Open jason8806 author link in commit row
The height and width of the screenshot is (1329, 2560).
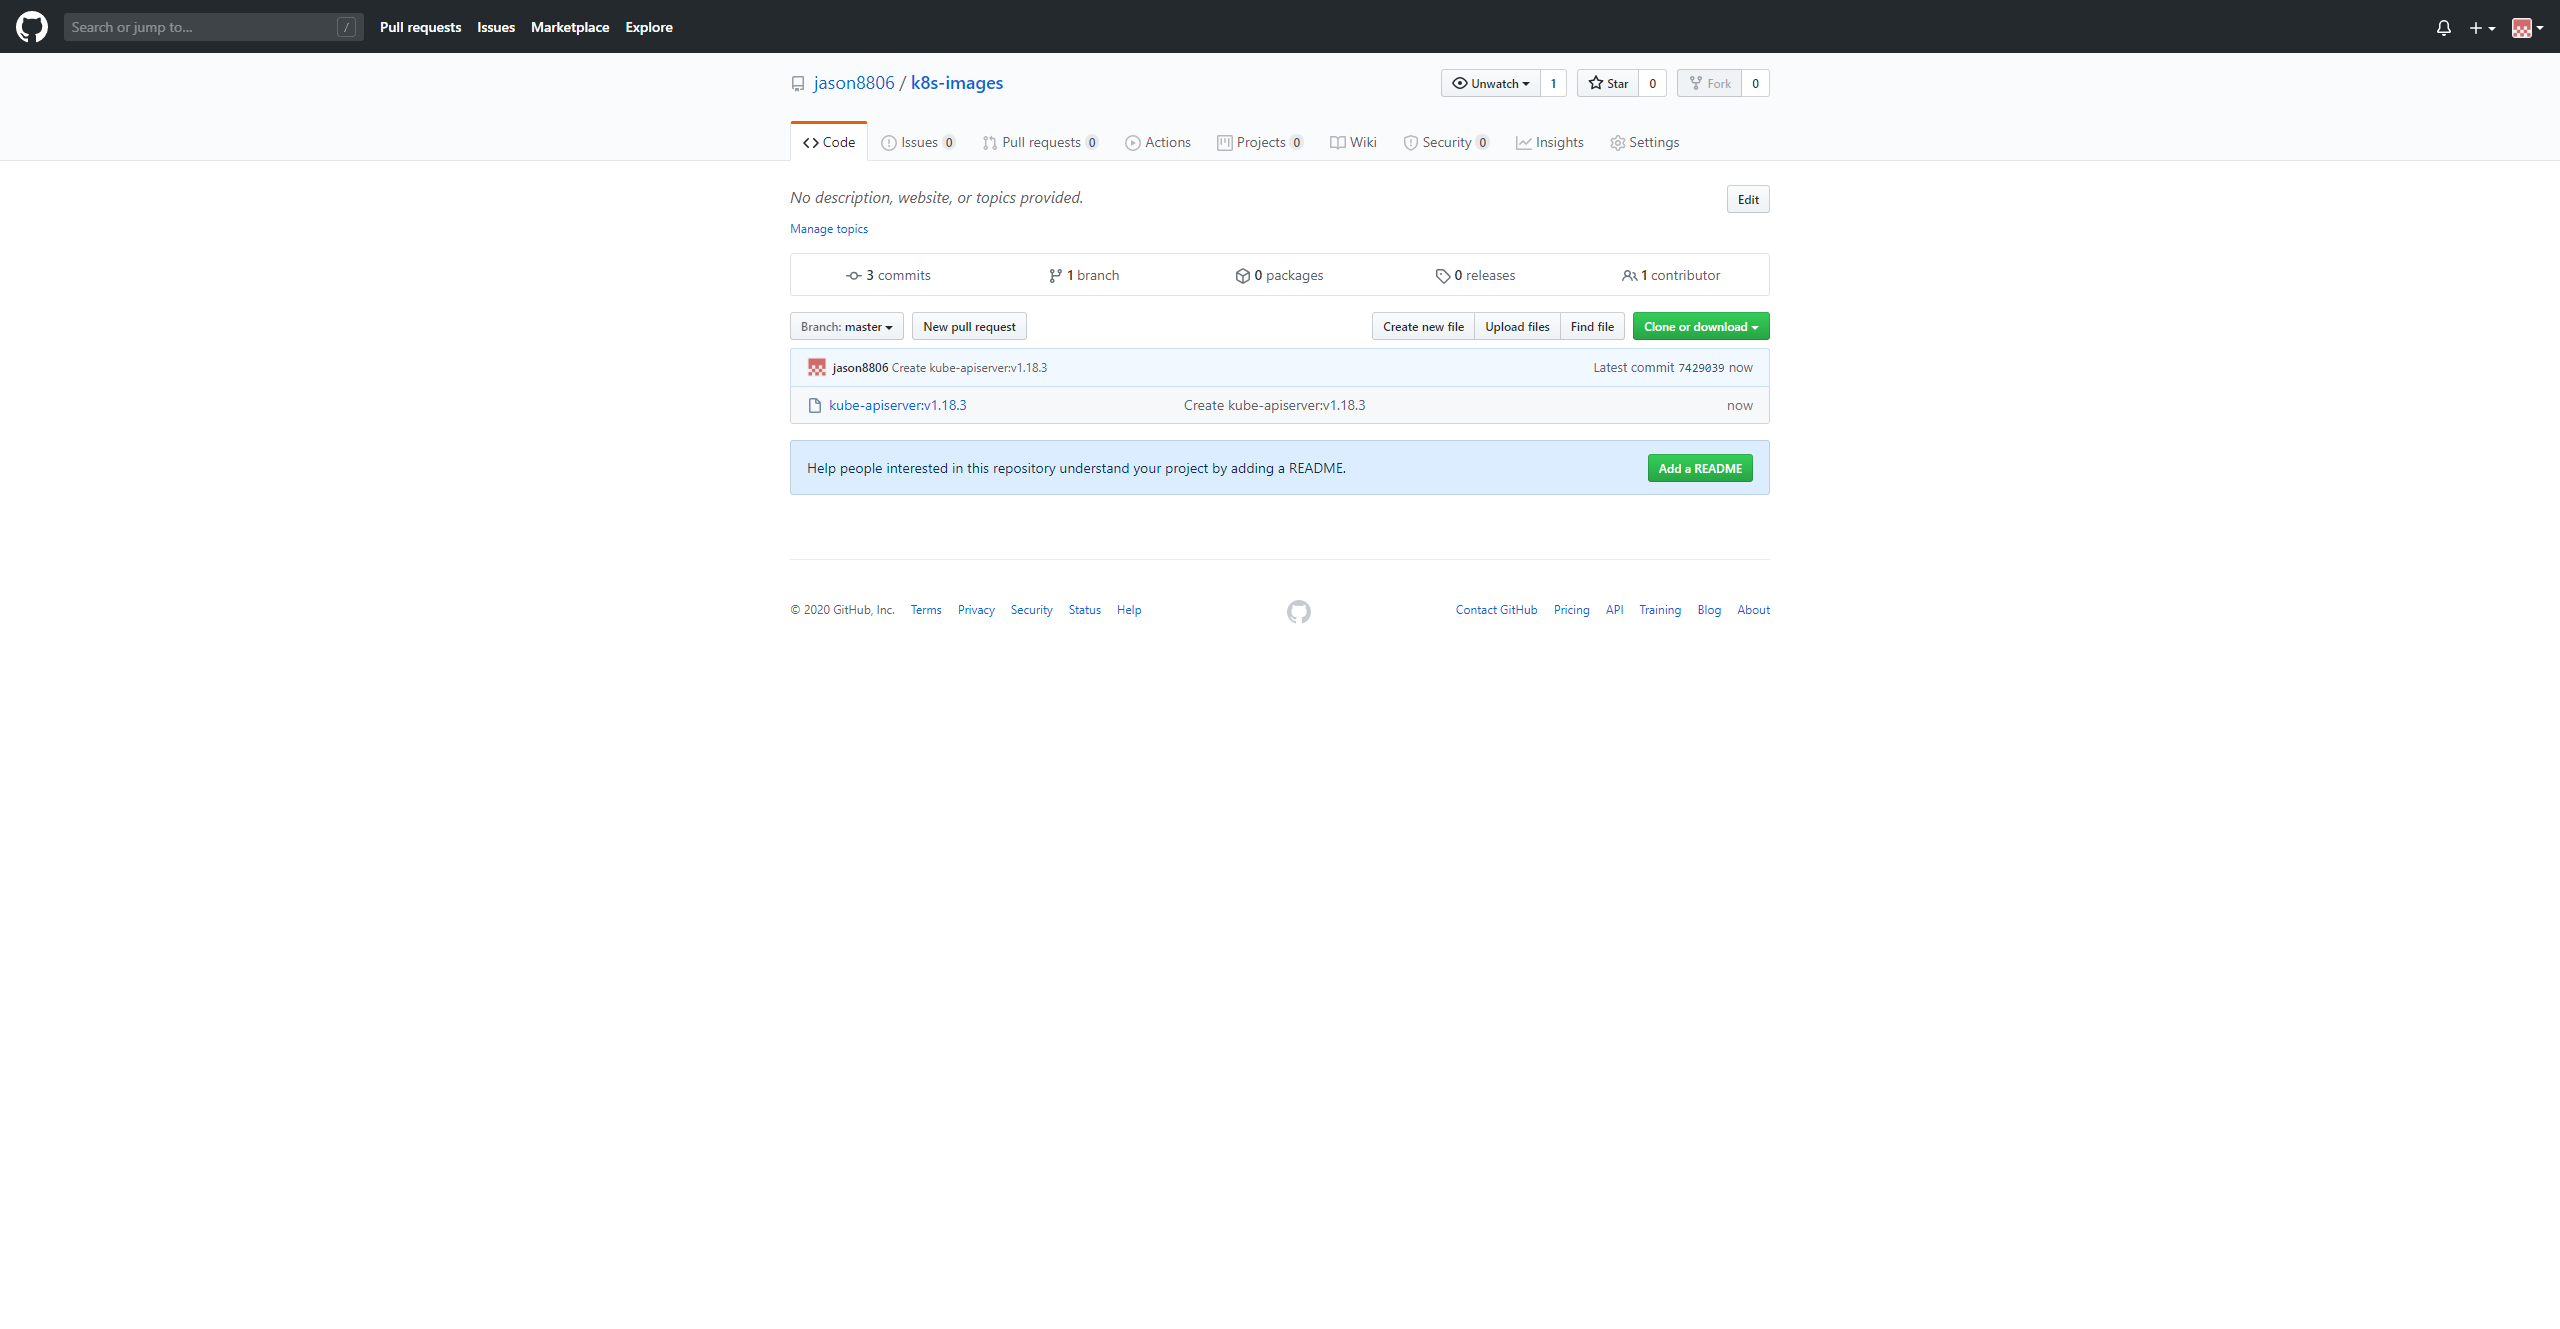coord(860,368)
